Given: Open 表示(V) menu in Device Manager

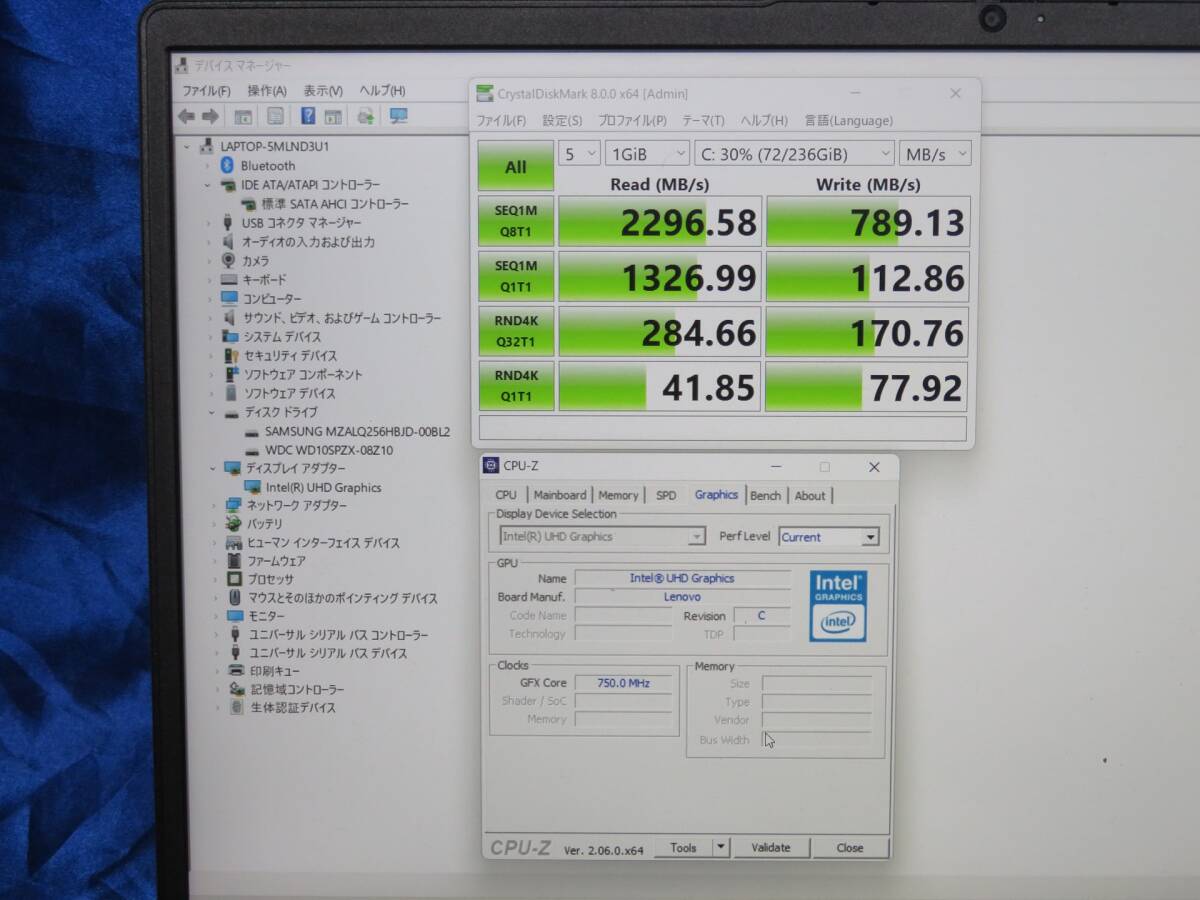Looking at the screenshot, I should coord(323,91).
